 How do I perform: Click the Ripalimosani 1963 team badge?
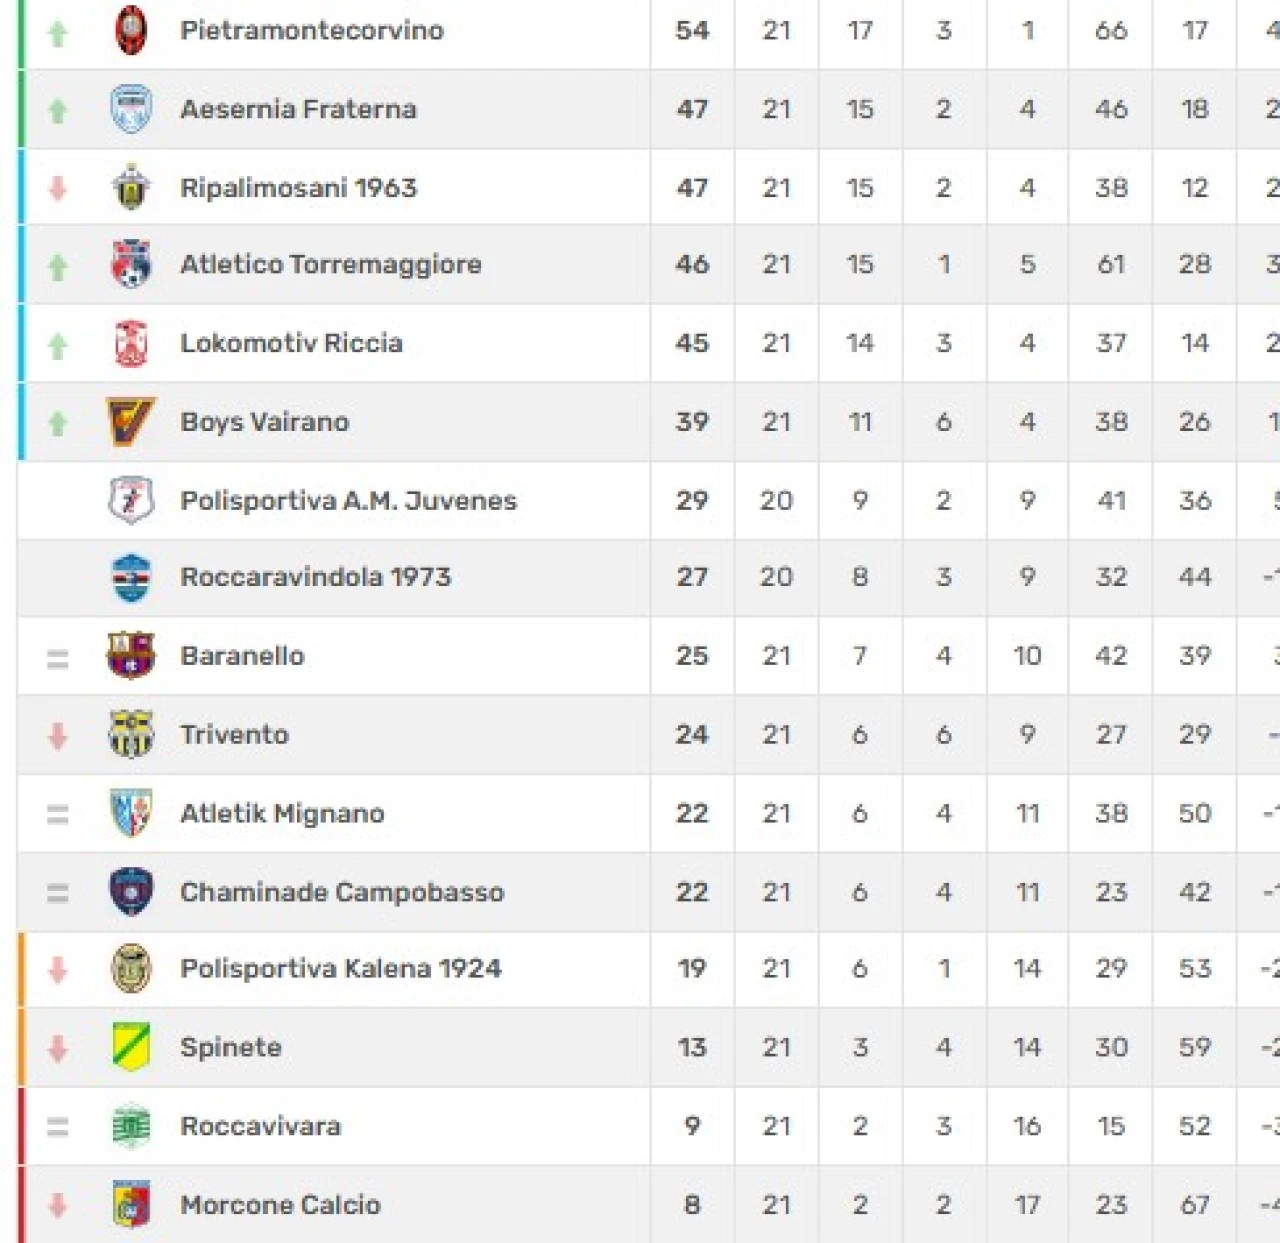coord(131,188)
